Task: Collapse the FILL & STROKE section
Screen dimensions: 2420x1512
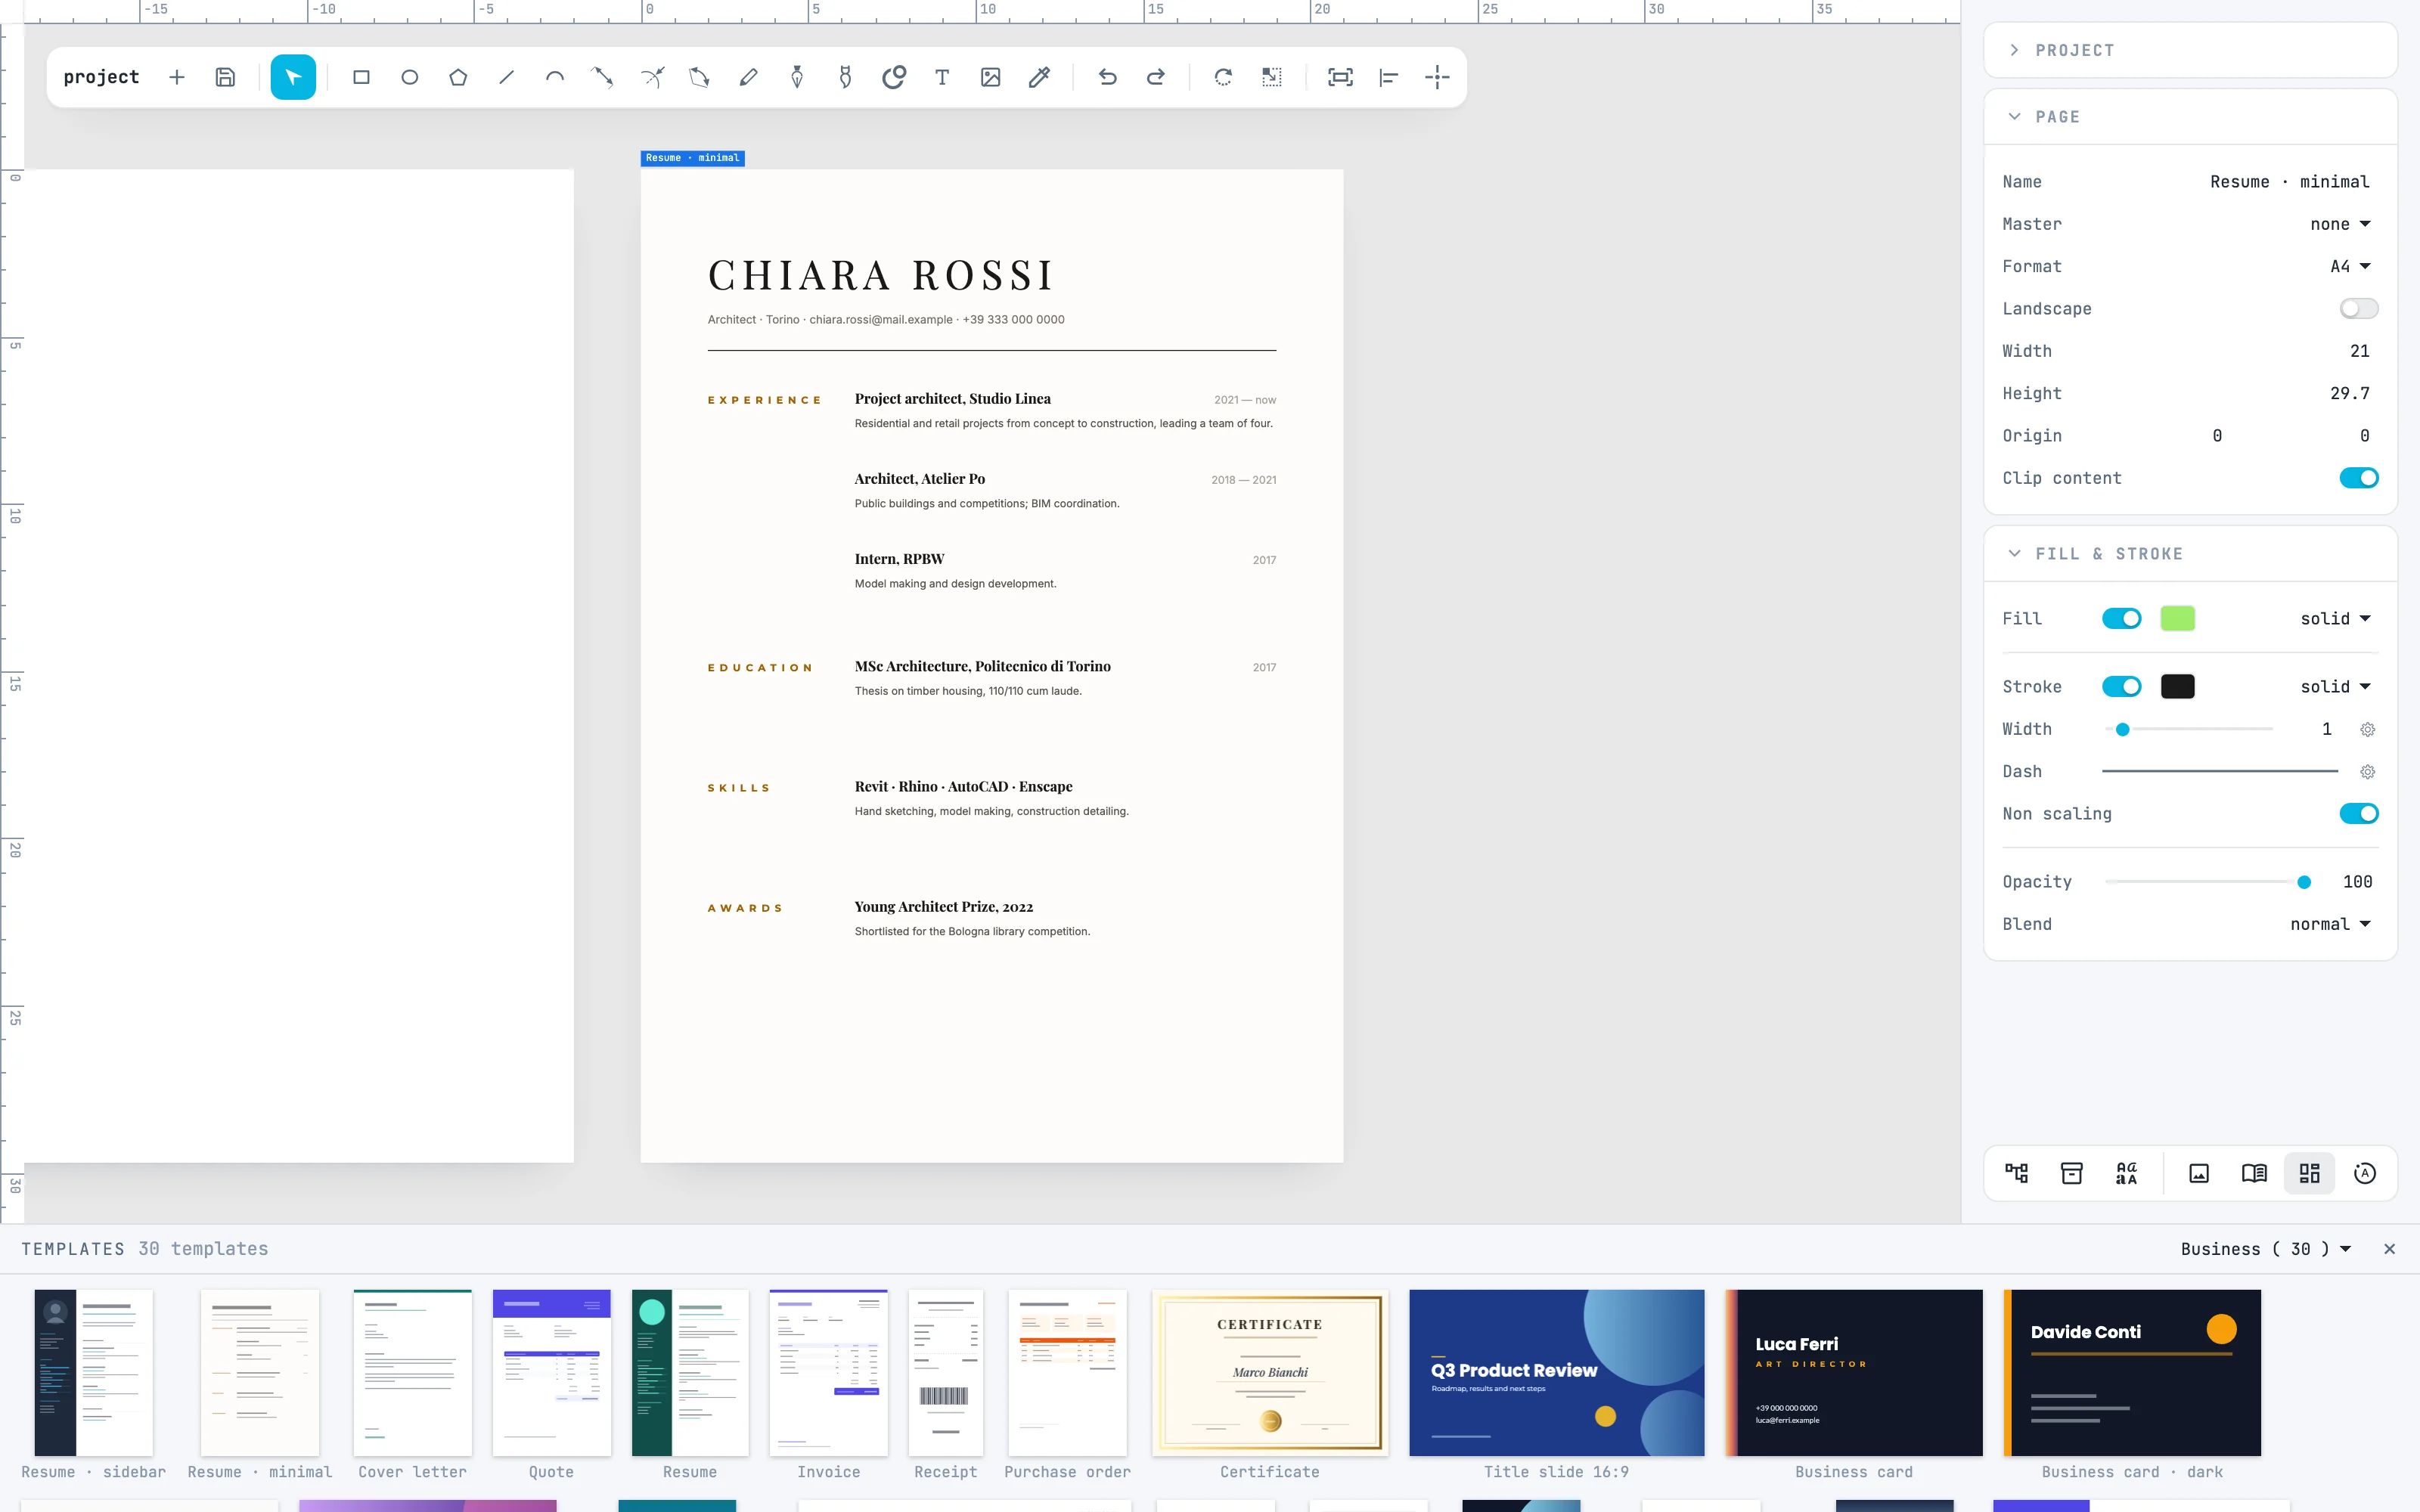Action: click(2190, 554)
